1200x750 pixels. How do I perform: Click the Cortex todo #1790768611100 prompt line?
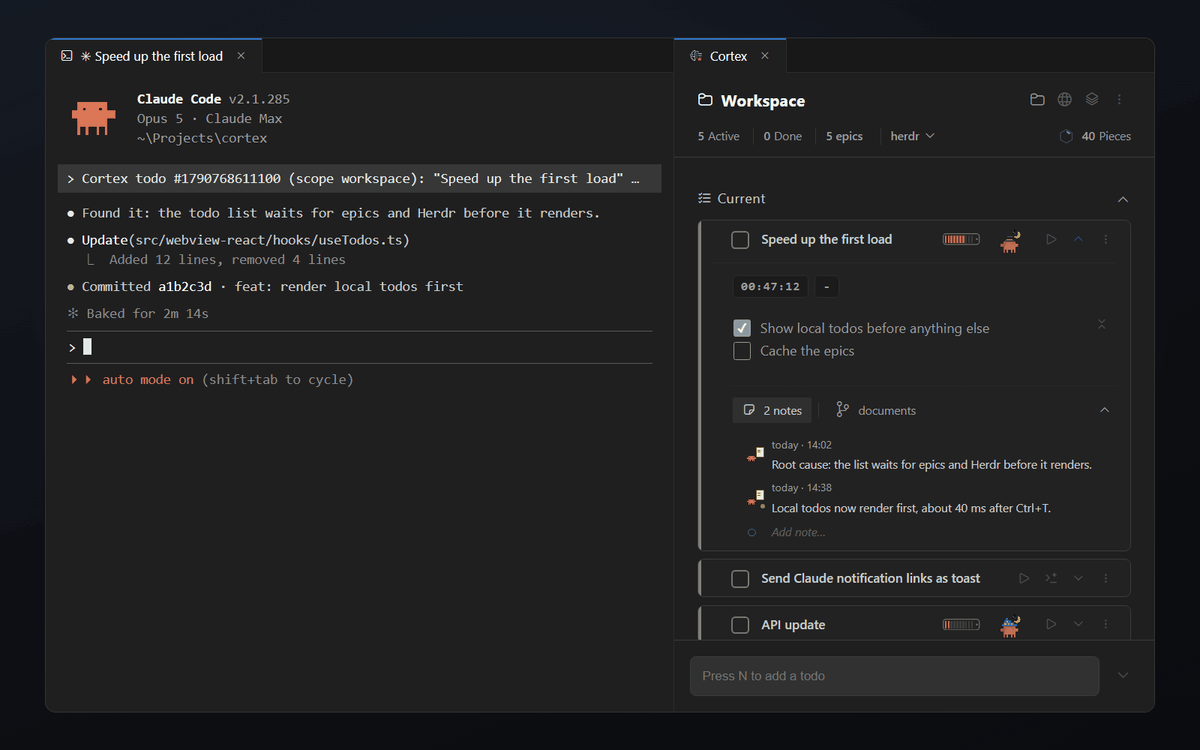(x=359, y=179)
